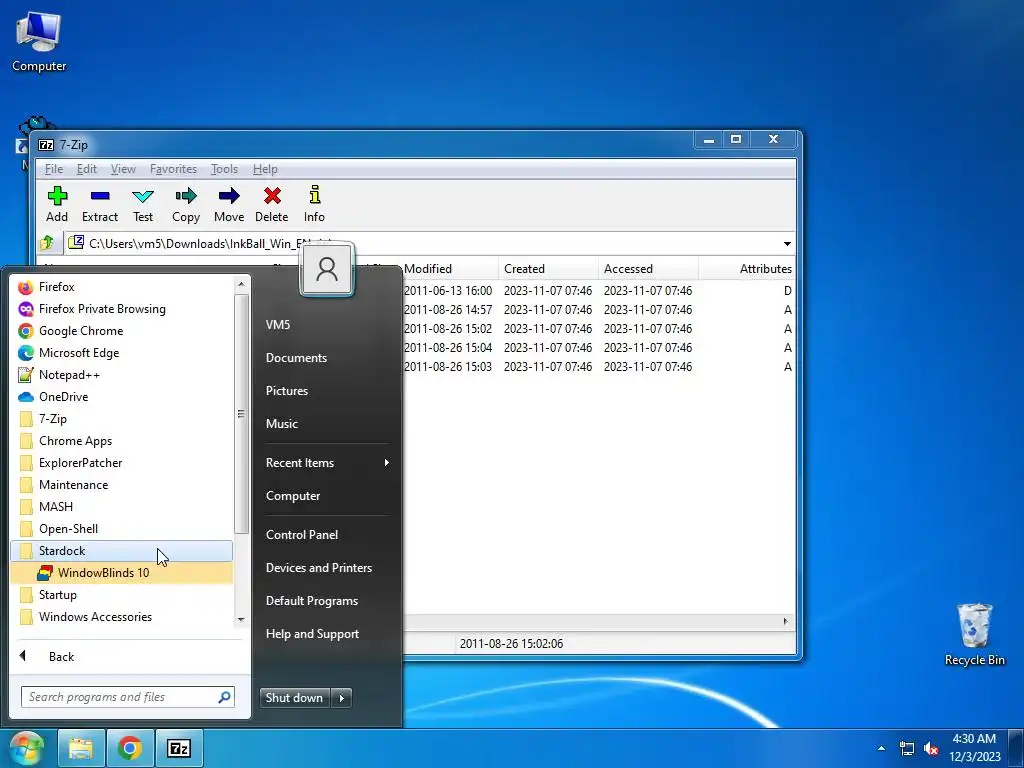Open Control Panel
Screen dimensions: 1024x768
pyautogui.click(x=302, y=535)
